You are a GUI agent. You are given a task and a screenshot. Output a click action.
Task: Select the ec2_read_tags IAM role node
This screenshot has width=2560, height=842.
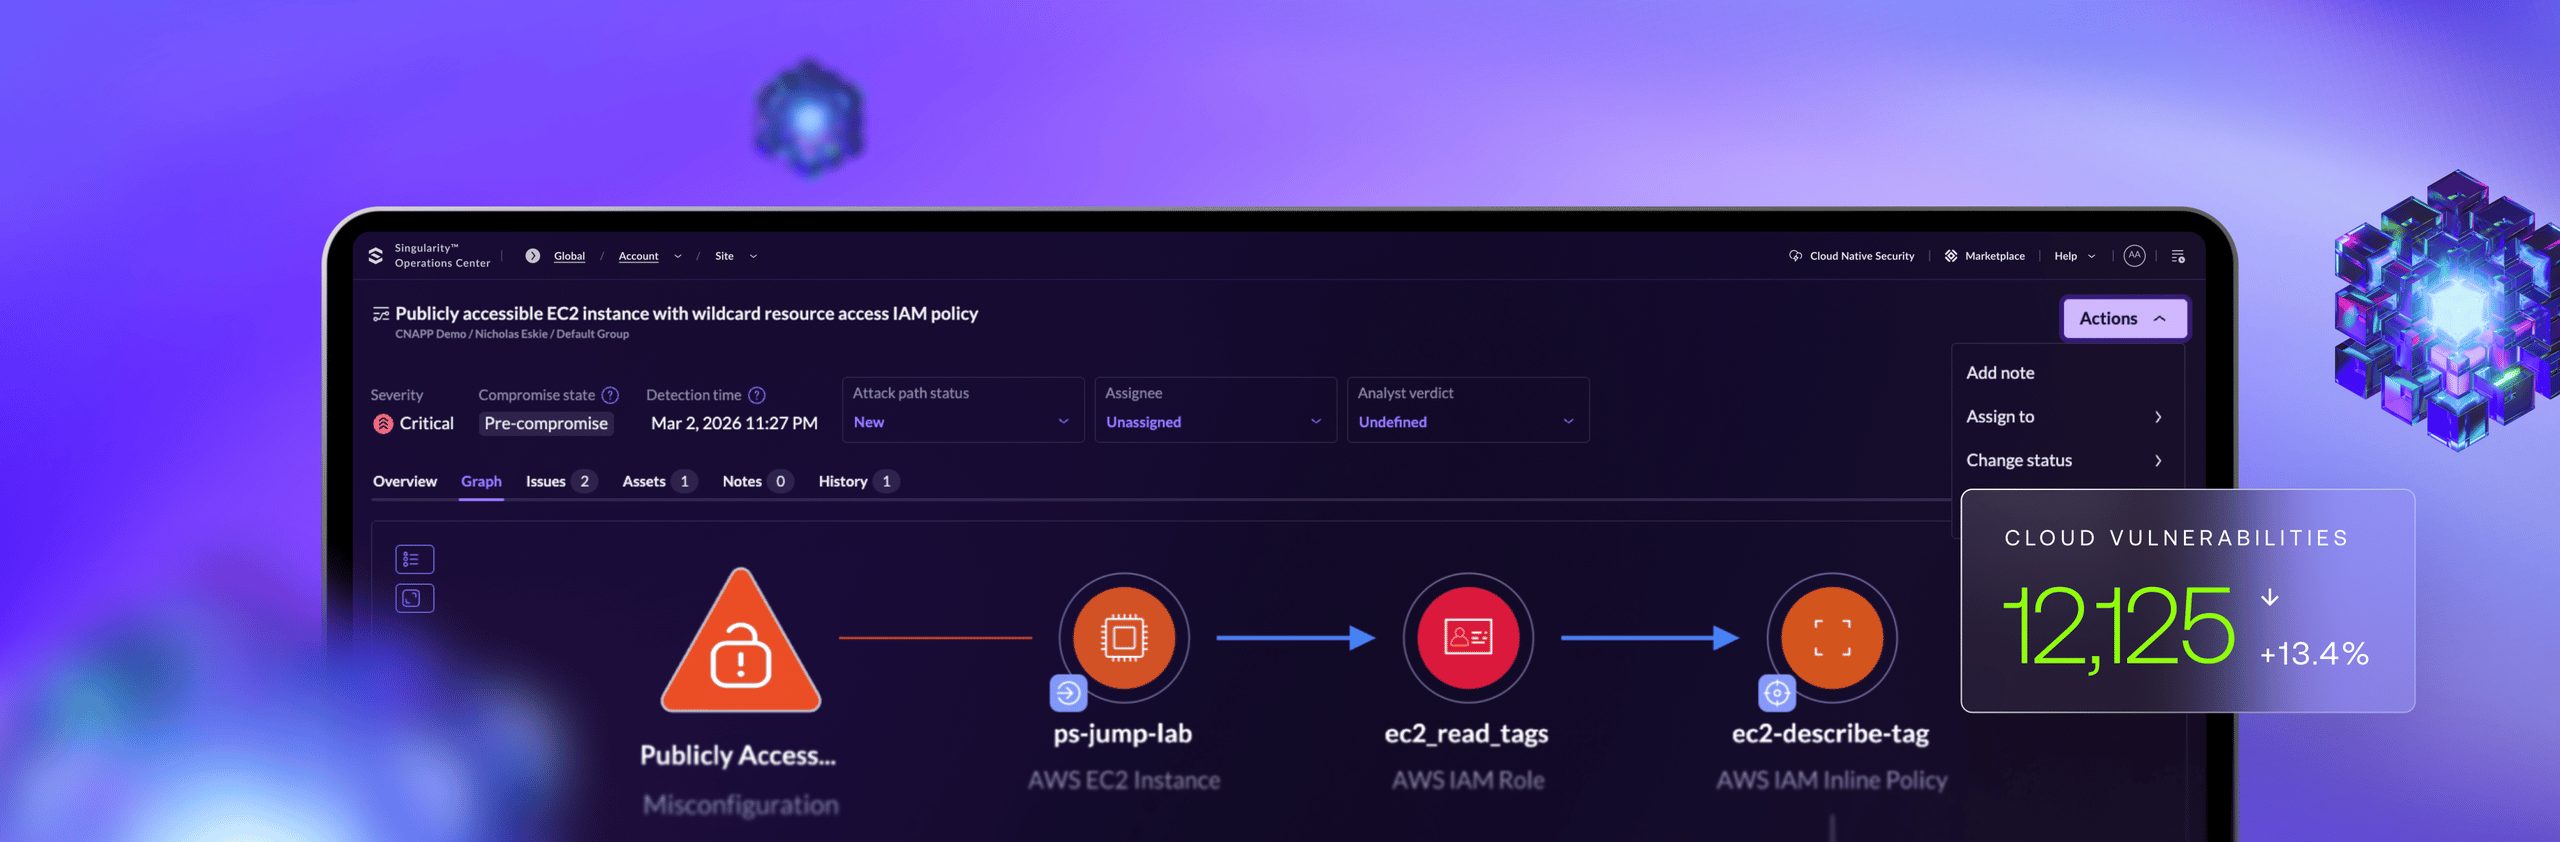(x=1468, y=637)
